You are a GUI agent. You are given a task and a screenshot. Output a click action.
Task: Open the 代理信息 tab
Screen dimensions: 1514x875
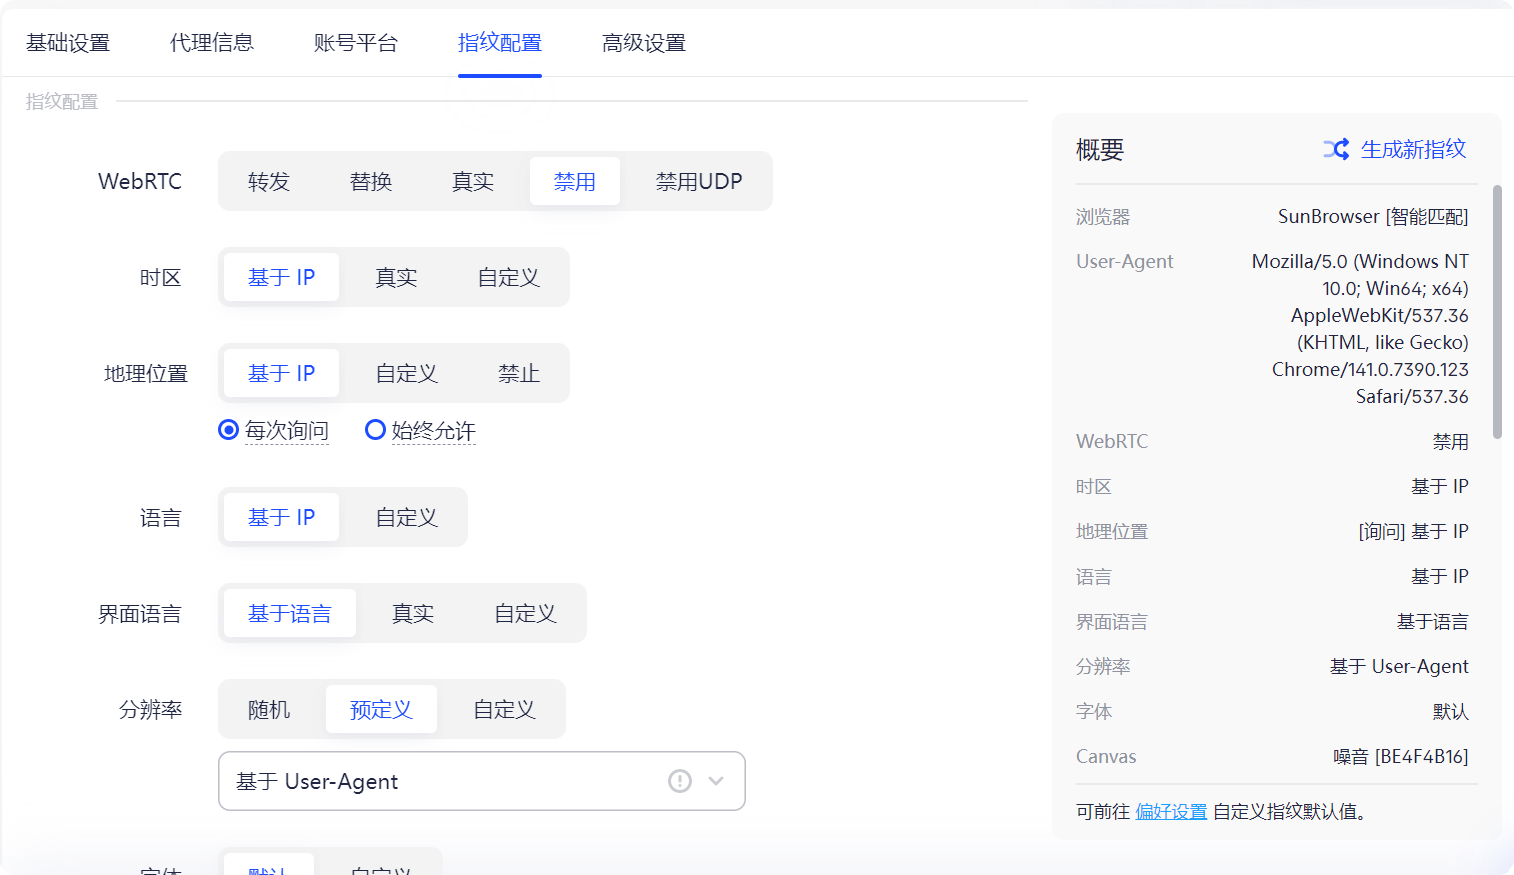pos(211,43)
